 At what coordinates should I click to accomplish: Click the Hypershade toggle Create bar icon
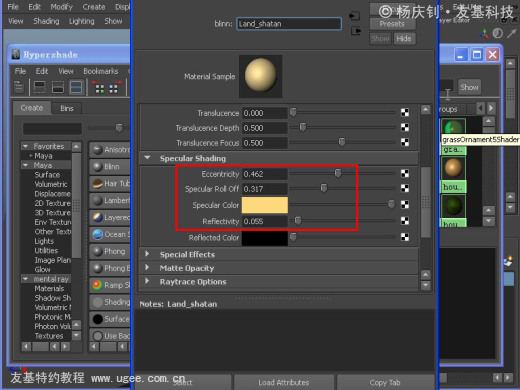click(x=19, y=87)
